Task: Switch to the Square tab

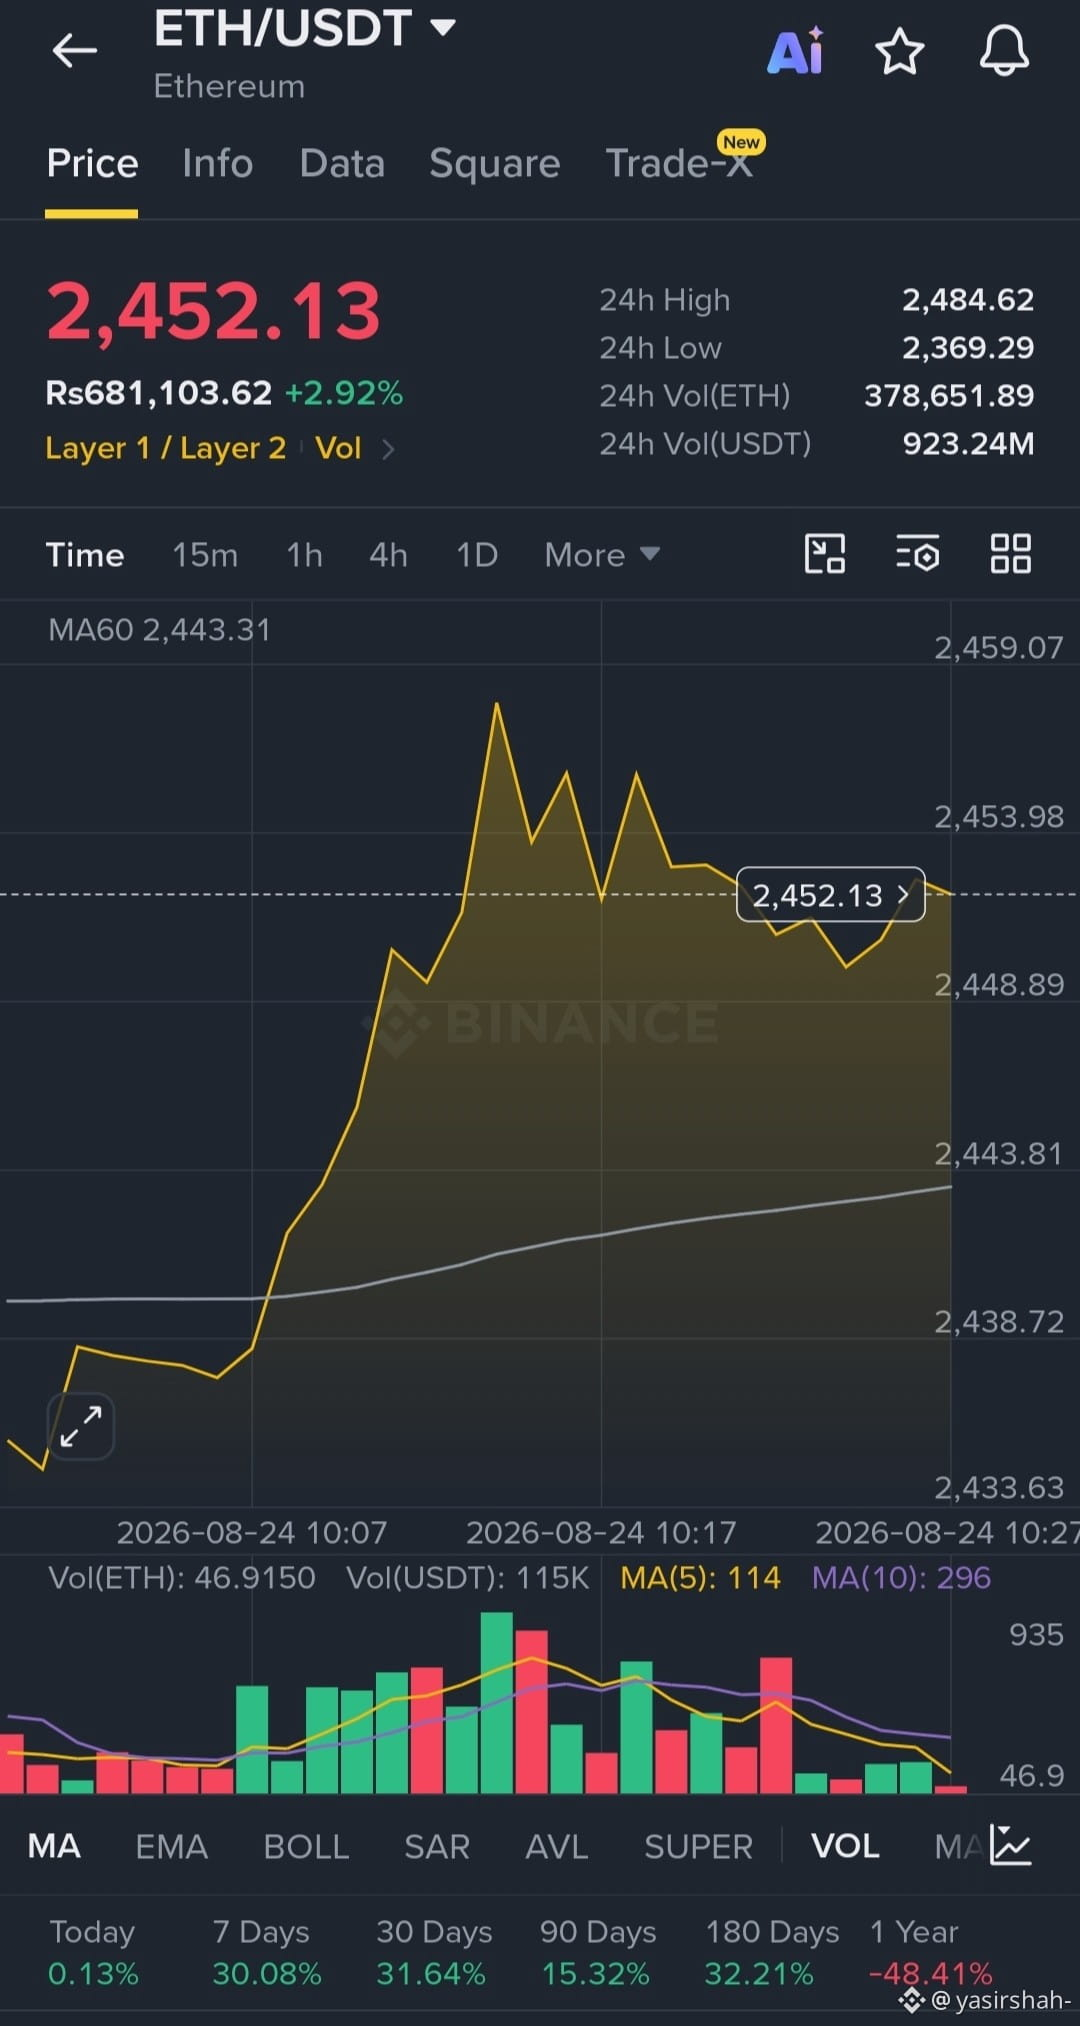Action: 494,163
